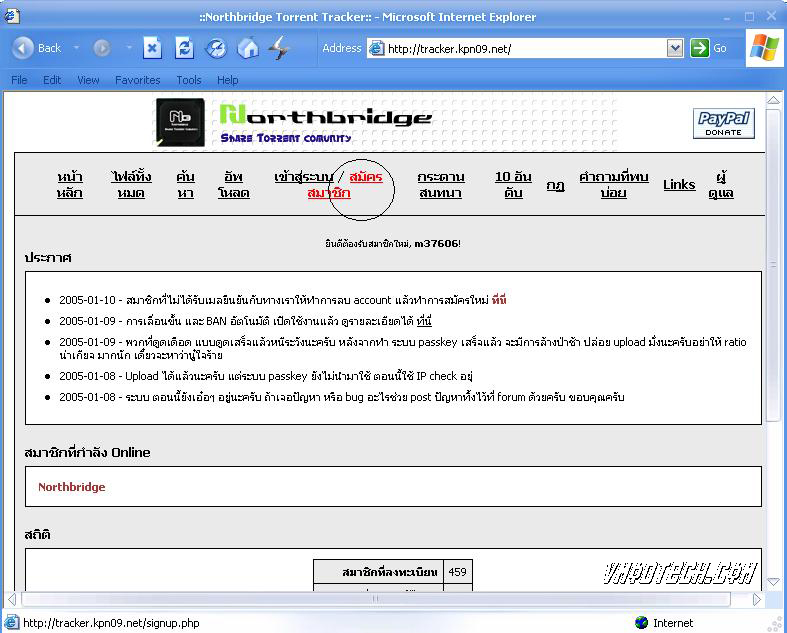Open the ไฟล์ทั้งหมด navigation link

tap(131, 185)
